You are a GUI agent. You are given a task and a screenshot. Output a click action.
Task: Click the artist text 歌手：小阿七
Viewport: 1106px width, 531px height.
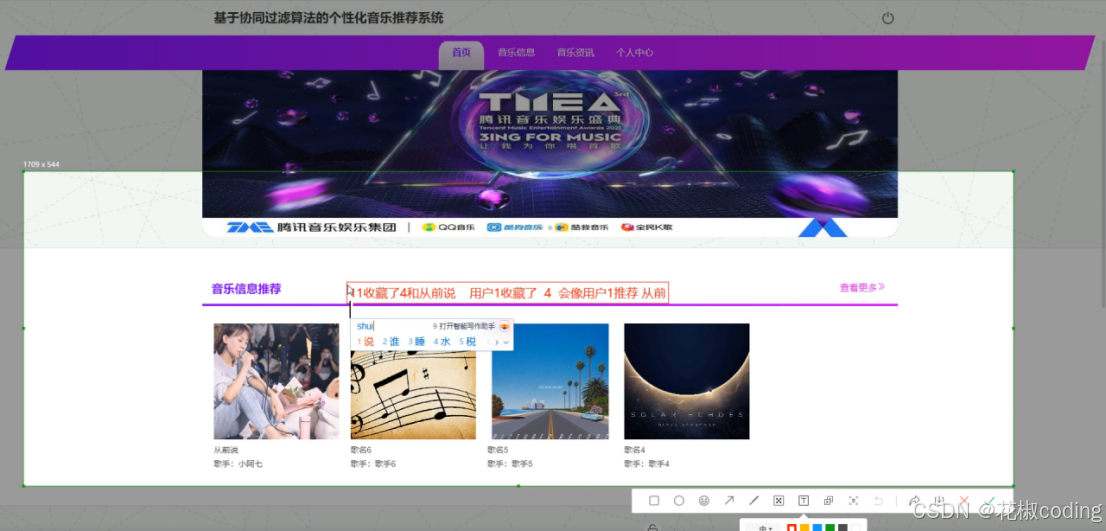pos(238,464)
